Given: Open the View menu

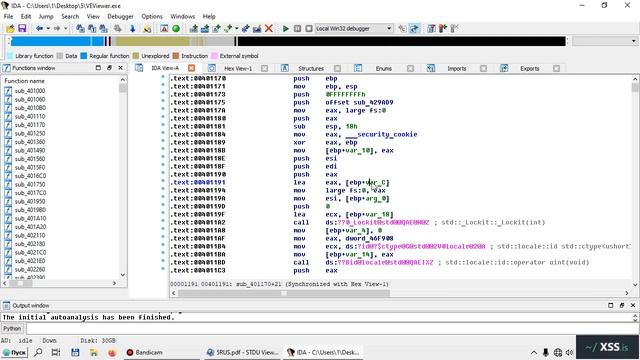Looking at the screenshot, I should (x=93, y=16).
